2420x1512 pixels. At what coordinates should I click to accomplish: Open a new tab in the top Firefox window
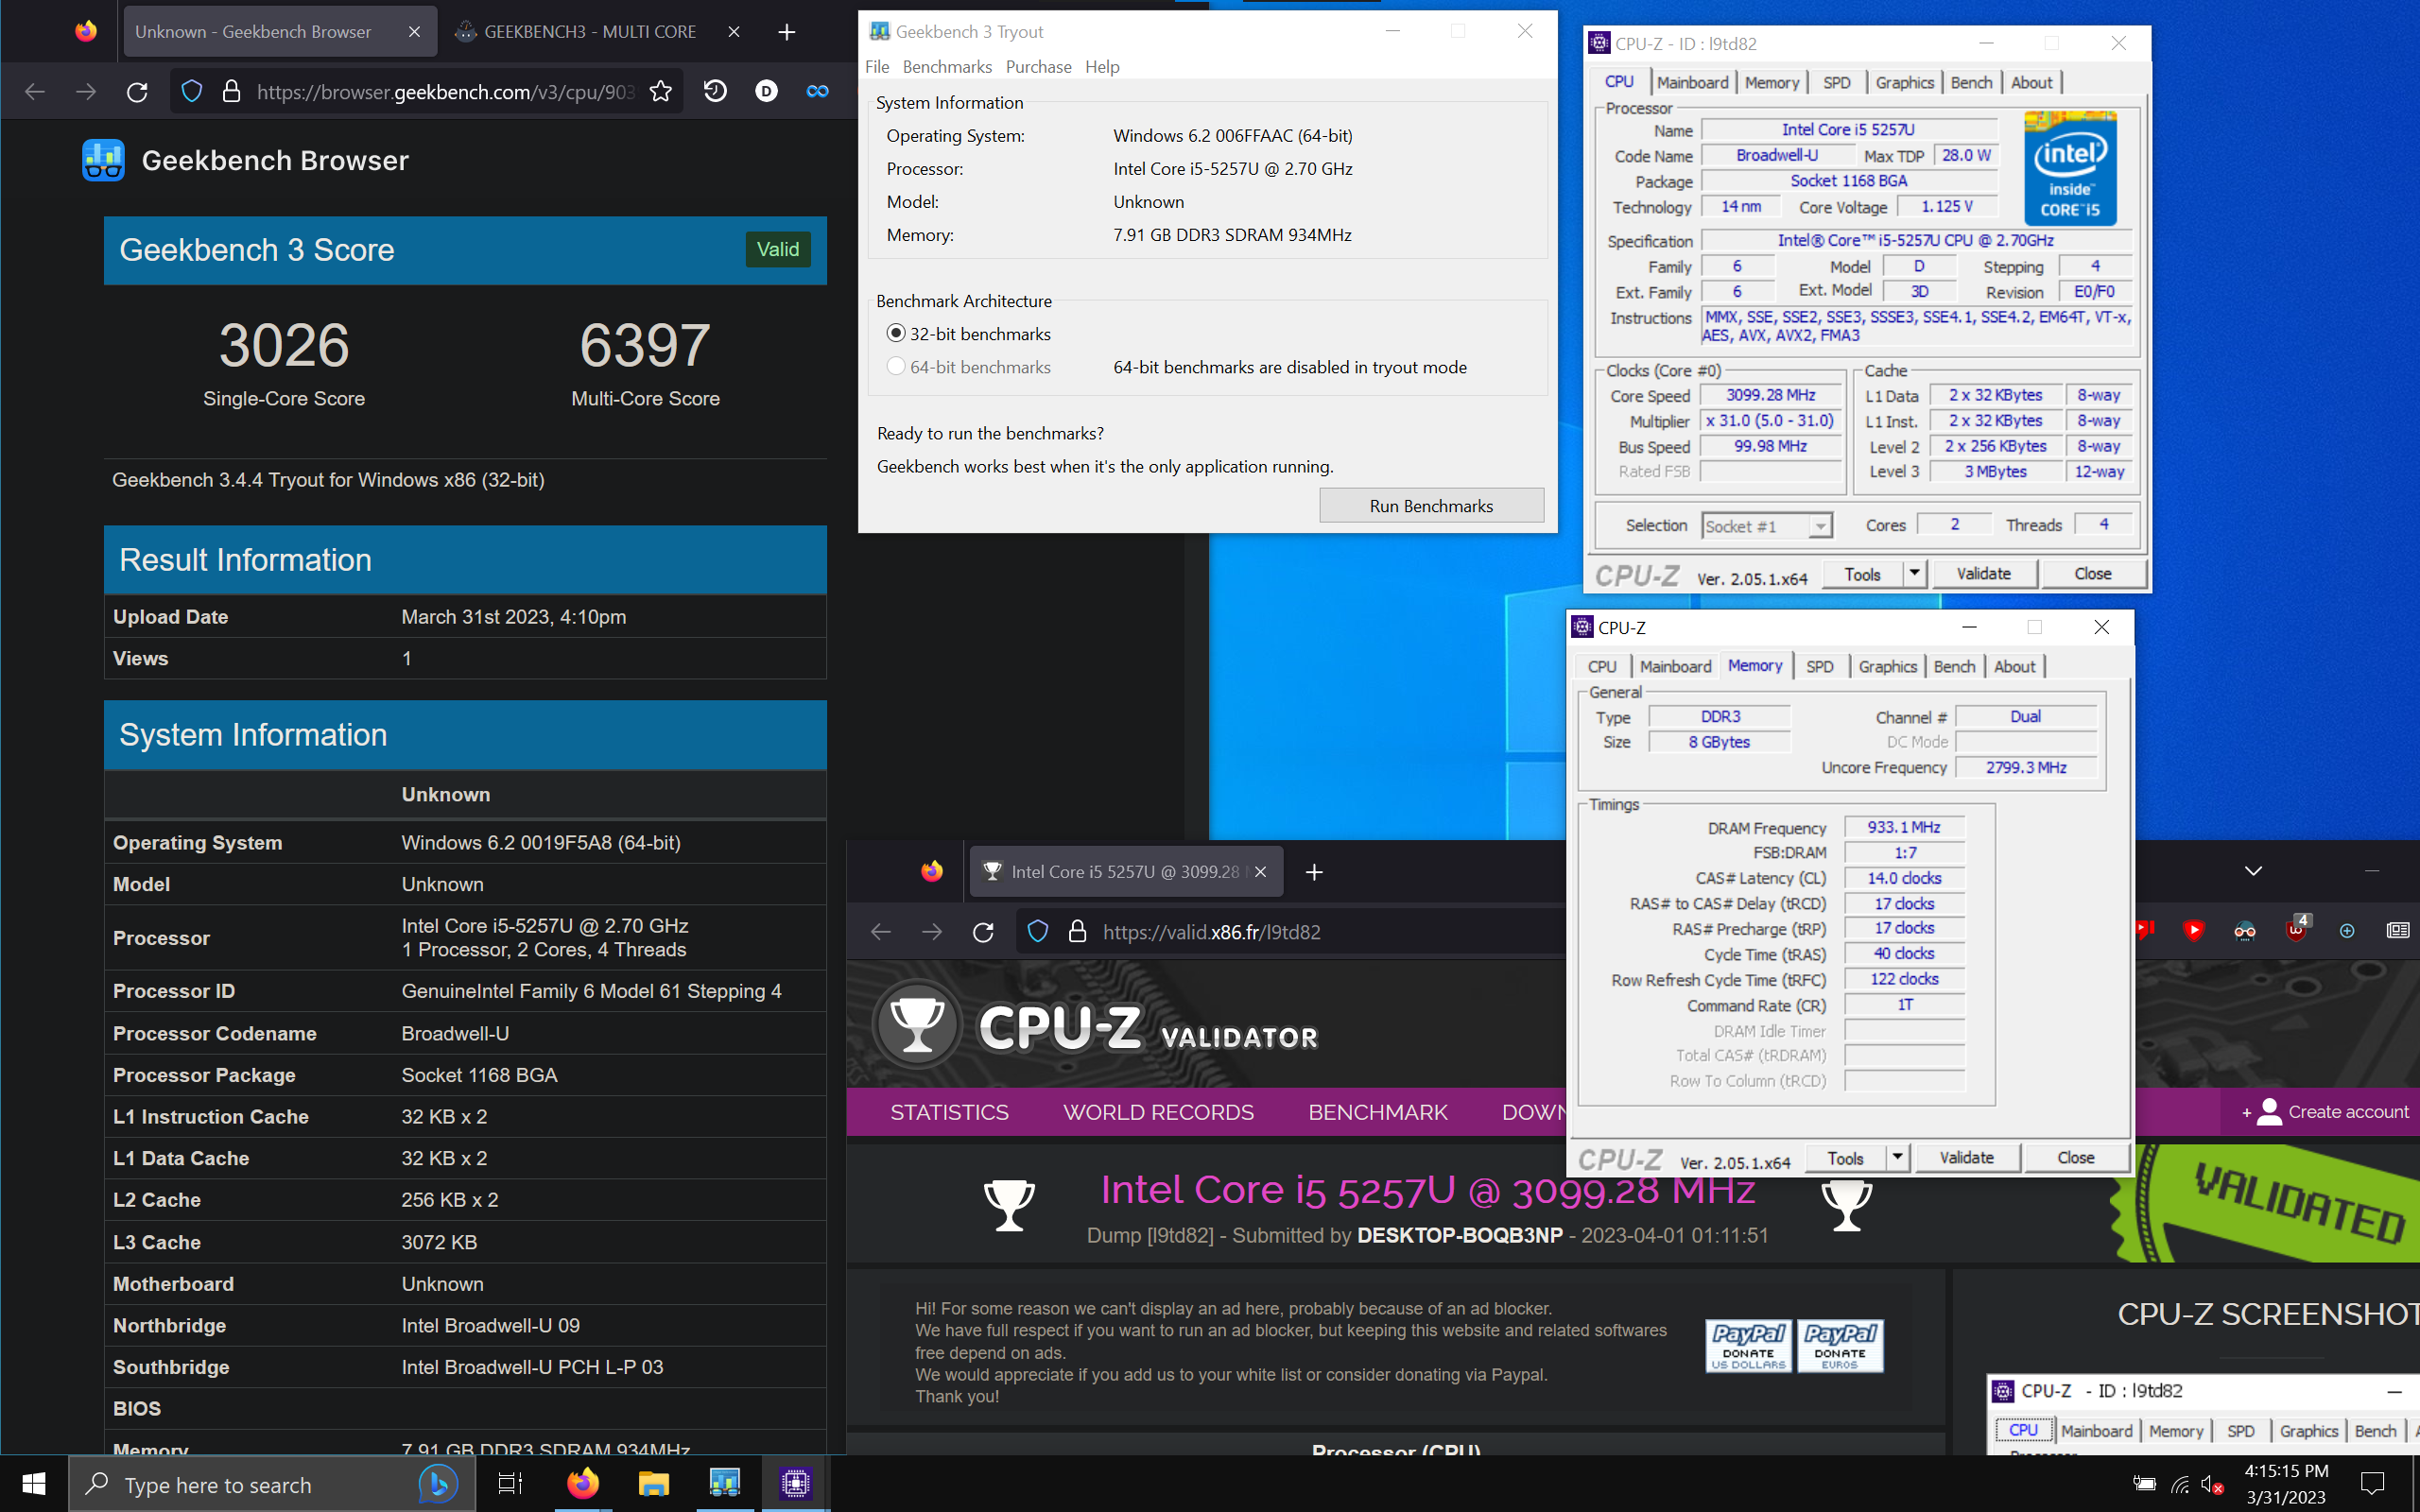[787, 32]
